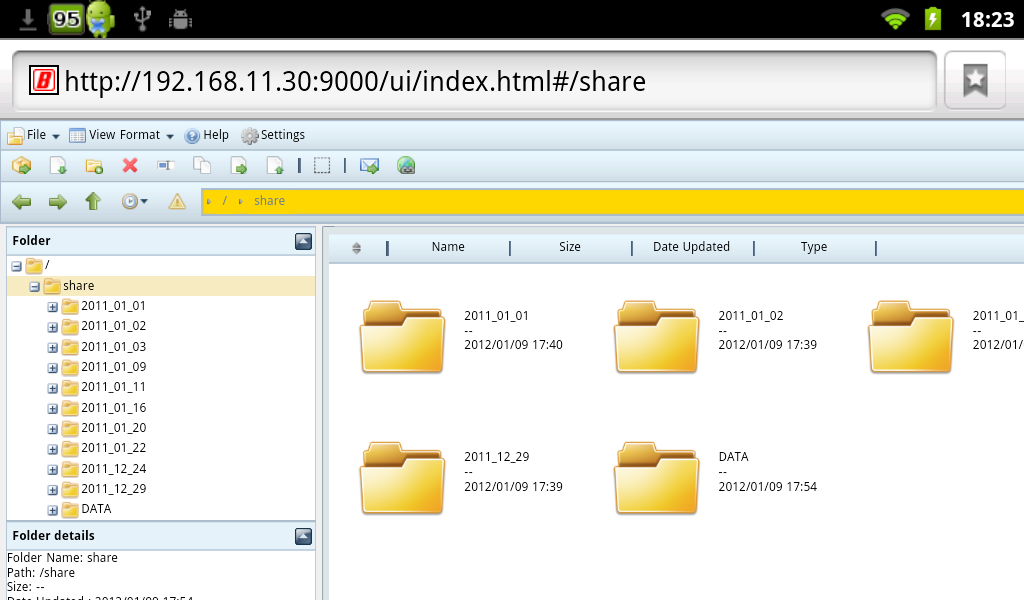Select 2011_12_24 in the folder tree
Viewport: 1024px width, 600px height.
114,469
